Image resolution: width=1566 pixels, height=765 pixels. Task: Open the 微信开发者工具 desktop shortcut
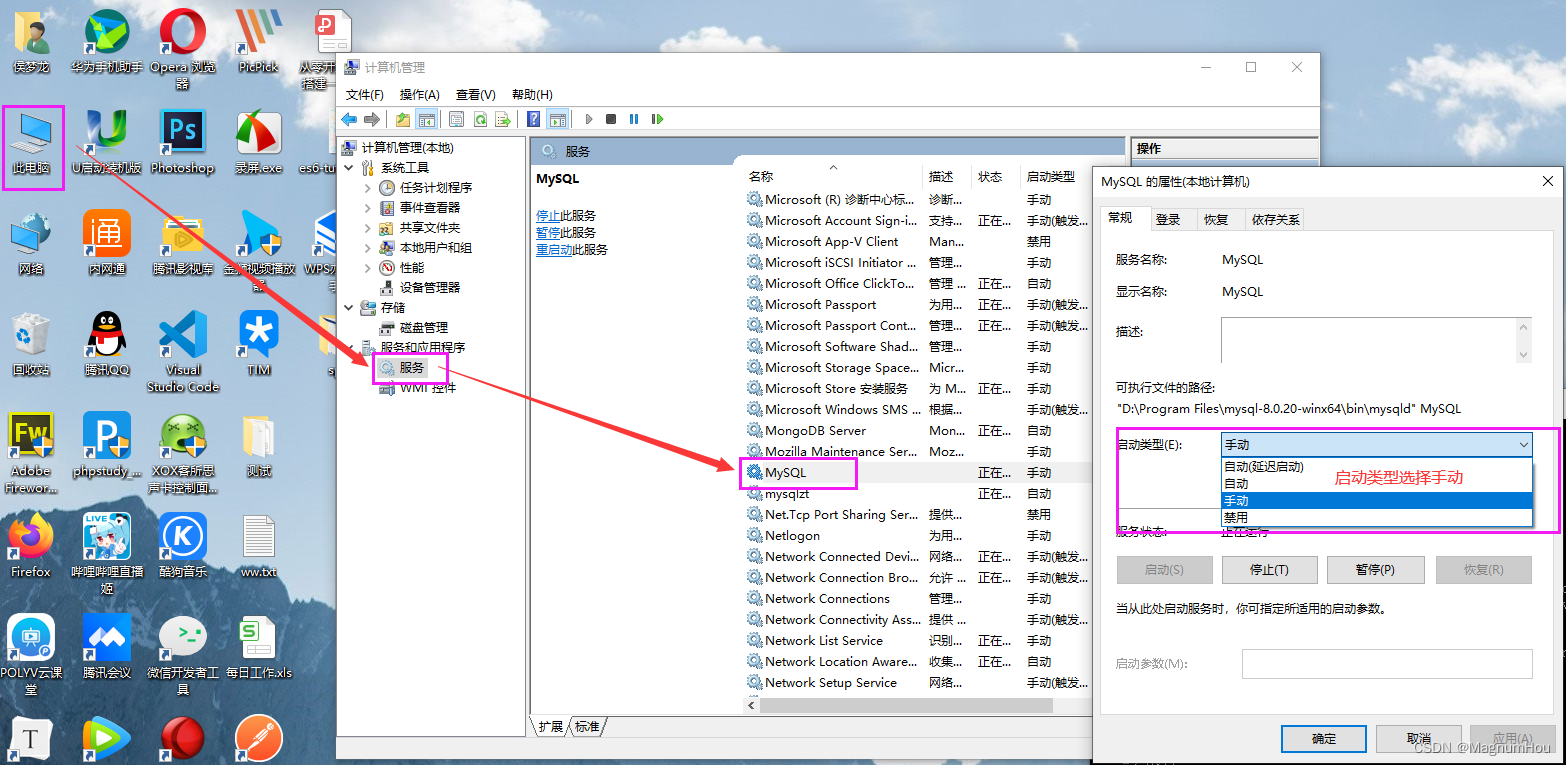point(182,654)
